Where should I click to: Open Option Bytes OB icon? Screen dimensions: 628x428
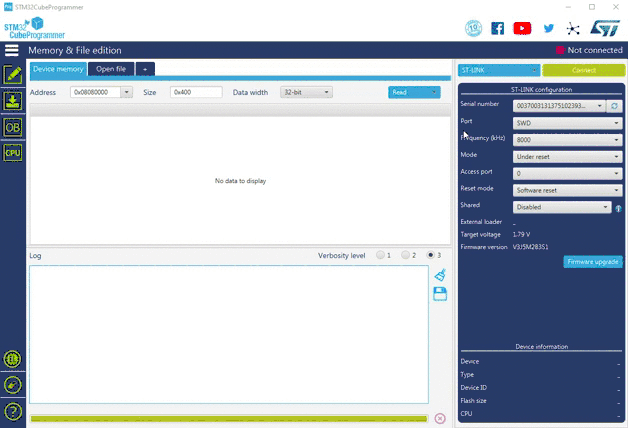(13, 127)
